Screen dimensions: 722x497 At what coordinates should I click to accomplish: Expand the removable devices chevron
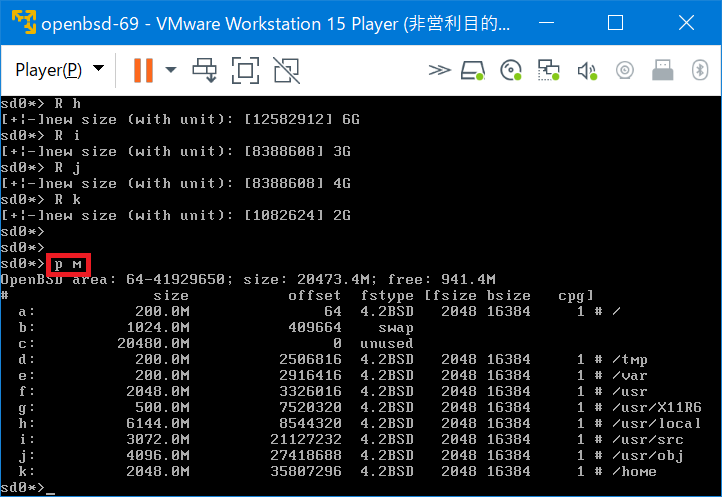click(439, 70)
